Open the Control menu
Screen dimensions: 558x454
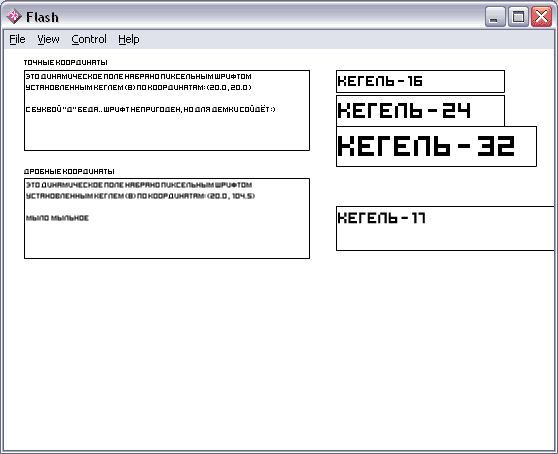89,39
